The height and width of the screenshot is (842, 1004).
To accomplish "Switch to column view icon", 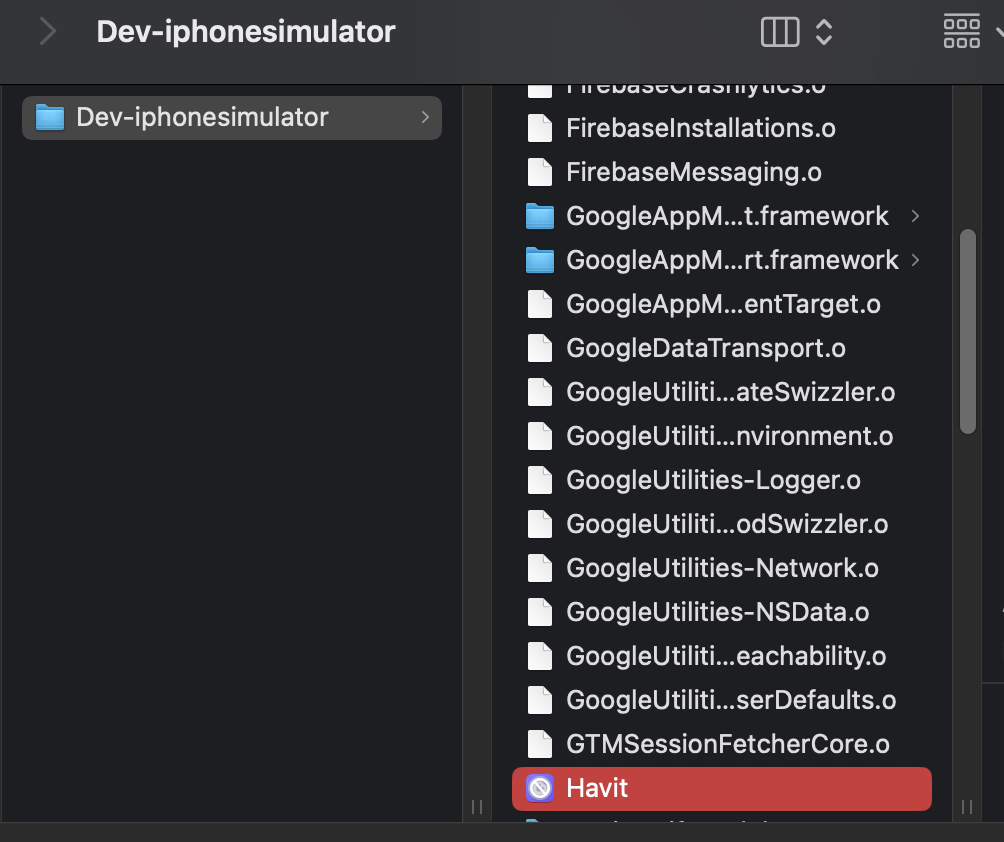I will coord(779,31).
